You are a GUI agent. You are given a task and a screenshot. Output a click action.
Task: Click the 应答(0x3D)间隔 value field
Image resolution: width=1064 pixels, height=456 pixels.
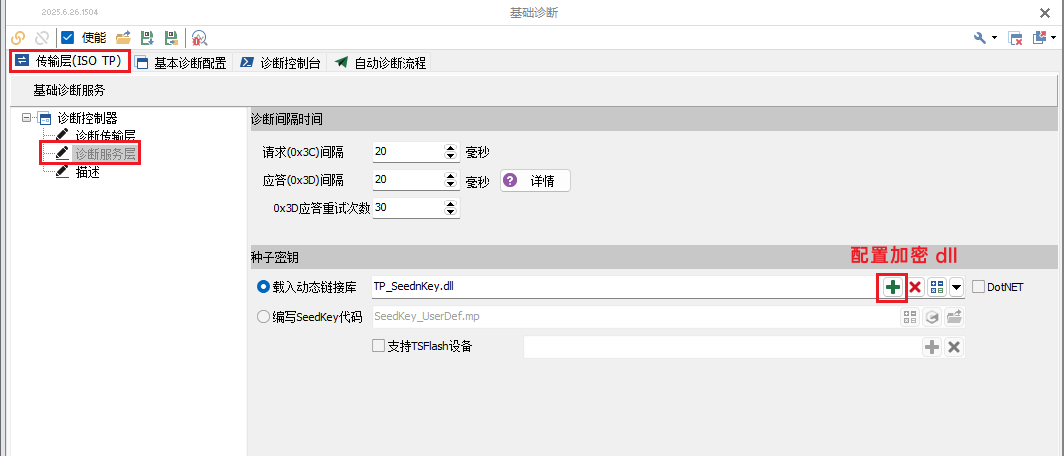point(406,180)
